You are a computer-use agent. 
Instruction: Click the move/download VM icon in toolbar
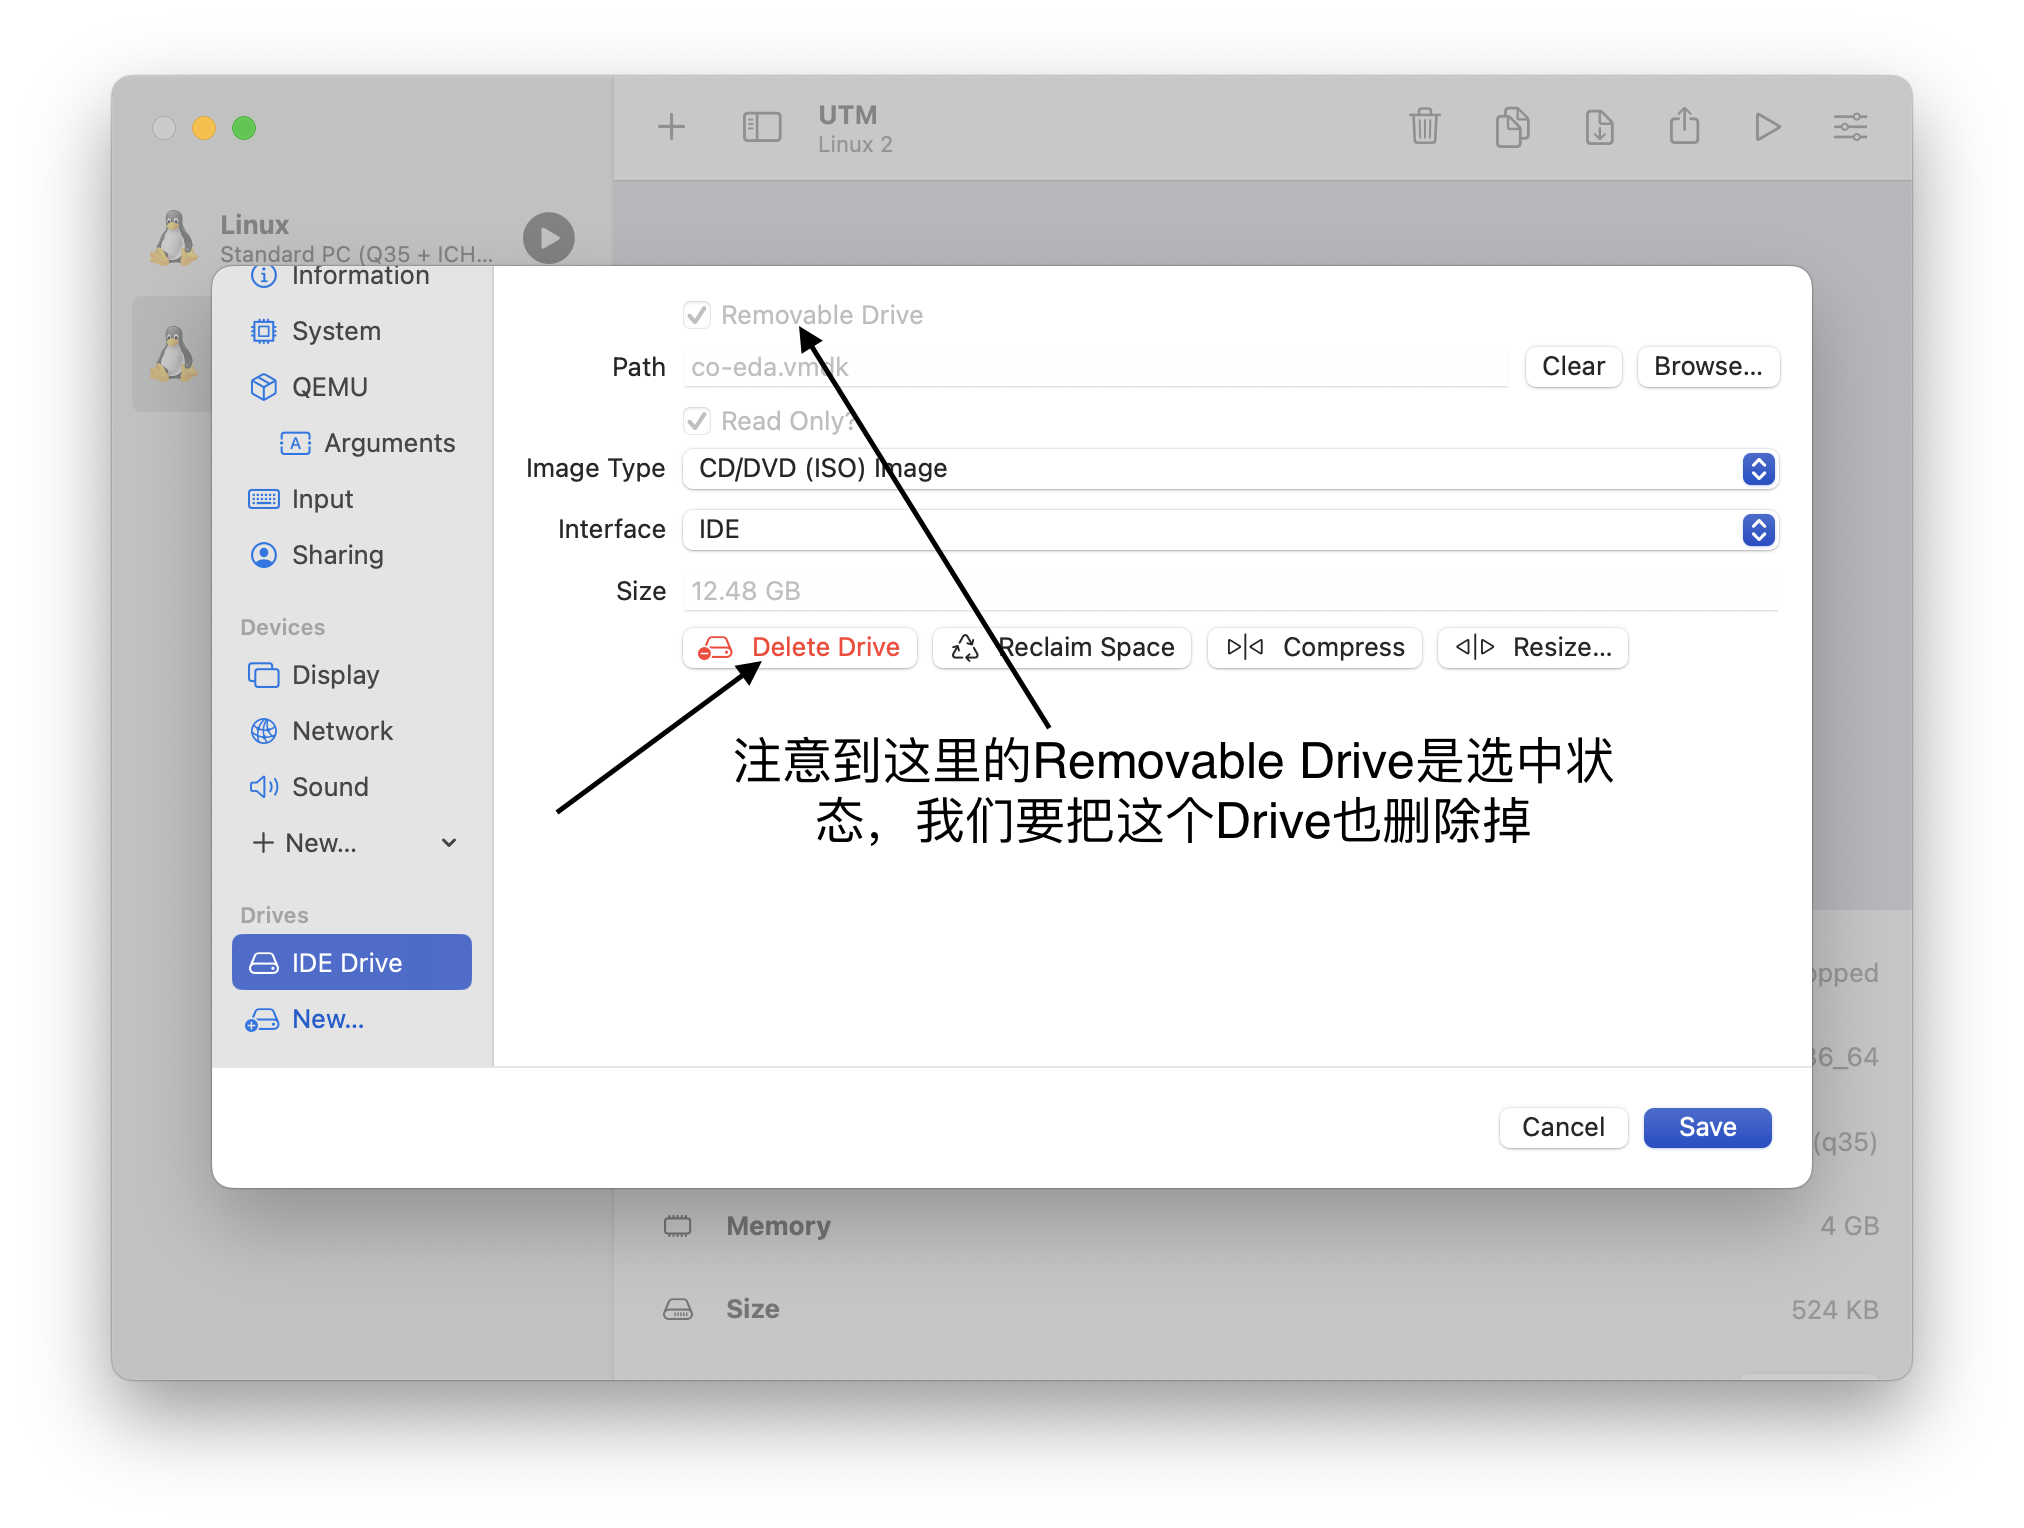1599,127
